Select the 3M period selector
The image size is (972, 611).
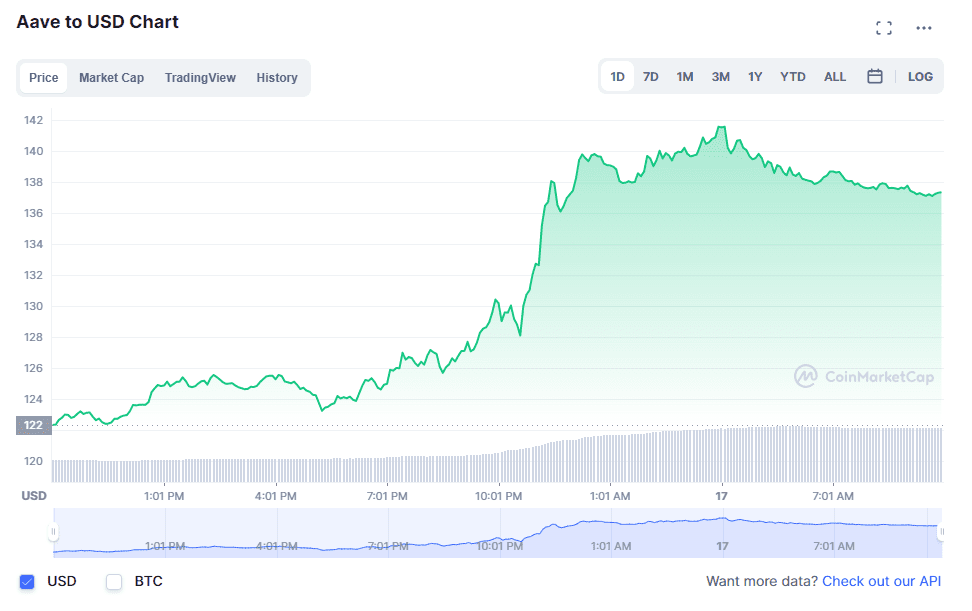720,76
